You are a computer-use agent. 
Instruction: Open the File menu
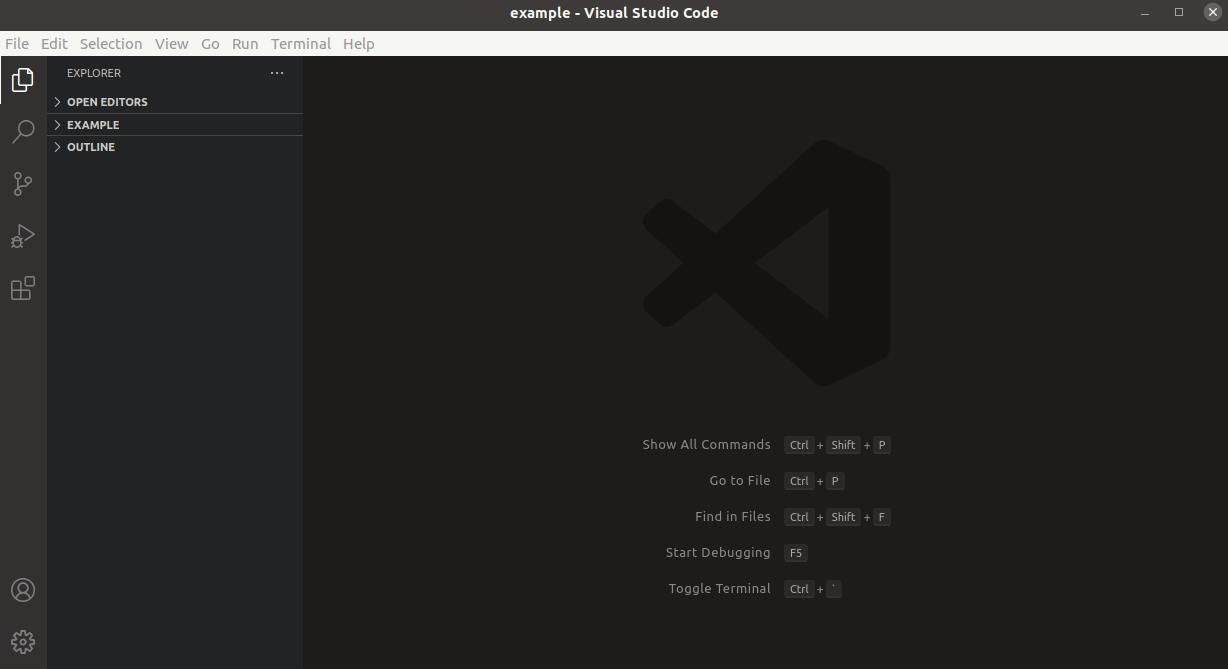click(17, 44)
